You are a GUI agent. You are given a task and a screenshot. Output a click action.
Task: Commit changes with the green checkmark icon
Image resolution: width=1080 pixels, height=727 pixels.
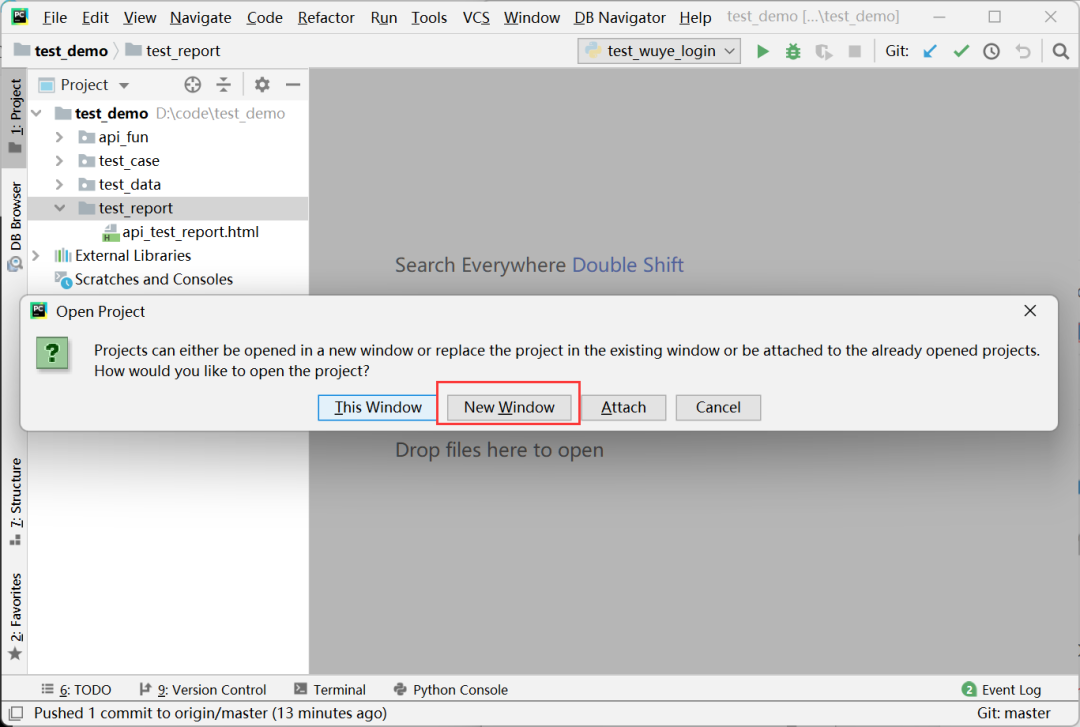point(961,52)
